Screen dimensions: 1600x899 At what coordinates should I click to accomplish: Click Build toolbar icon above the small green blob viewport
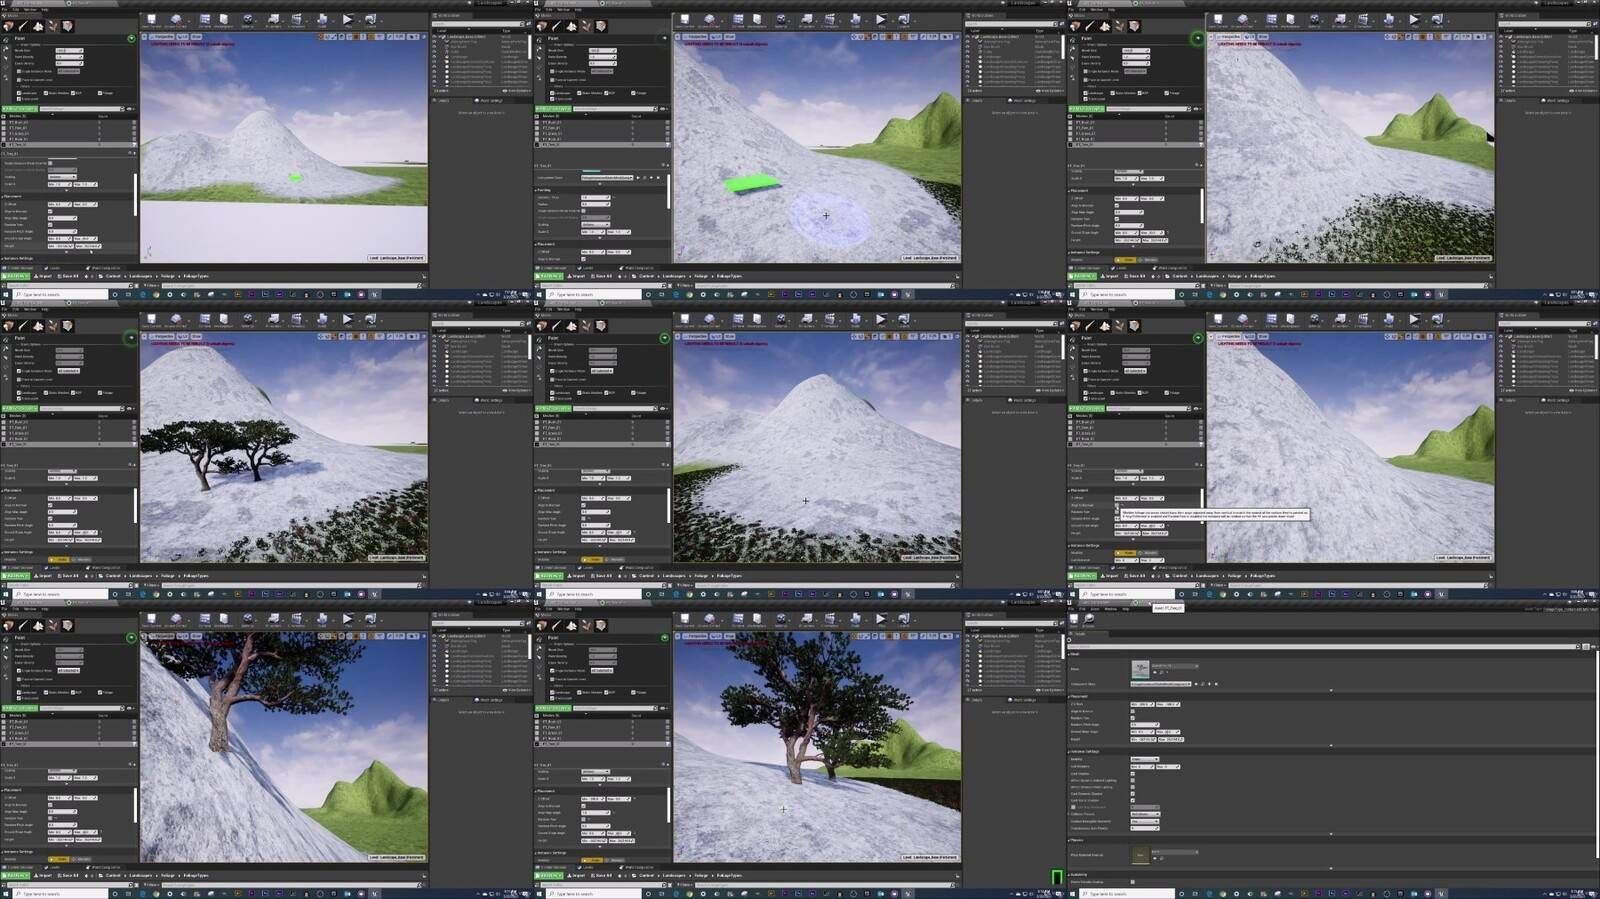[322, 19]
